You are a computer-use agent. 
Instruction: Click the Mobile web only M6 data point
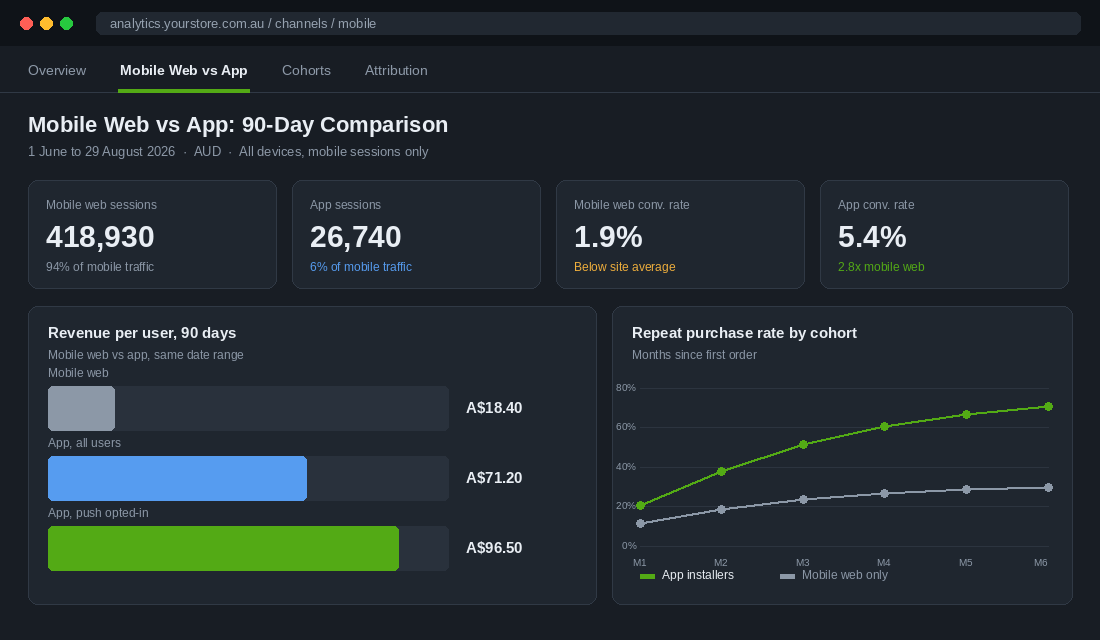pyautogui.click(x=1049, y=487)
